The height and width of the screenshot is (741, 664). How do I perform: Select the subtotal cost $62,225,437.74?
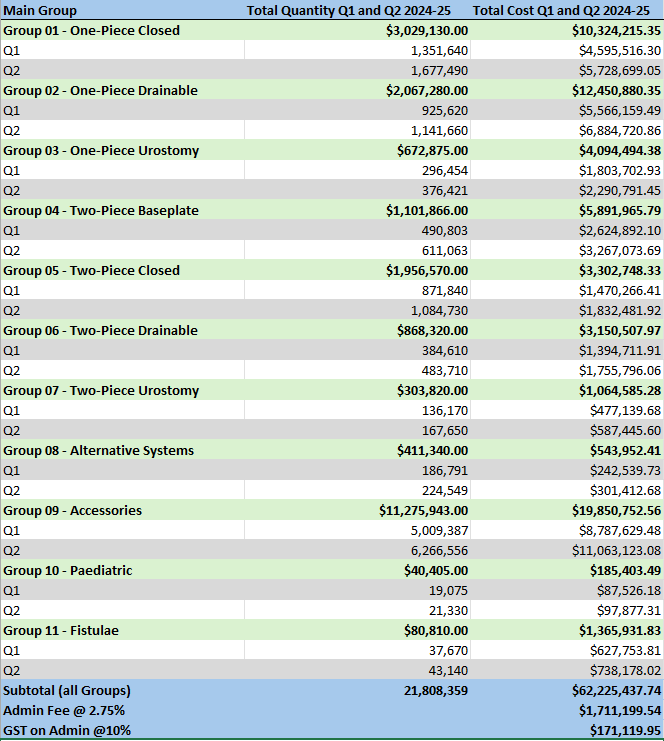point(616,690)
